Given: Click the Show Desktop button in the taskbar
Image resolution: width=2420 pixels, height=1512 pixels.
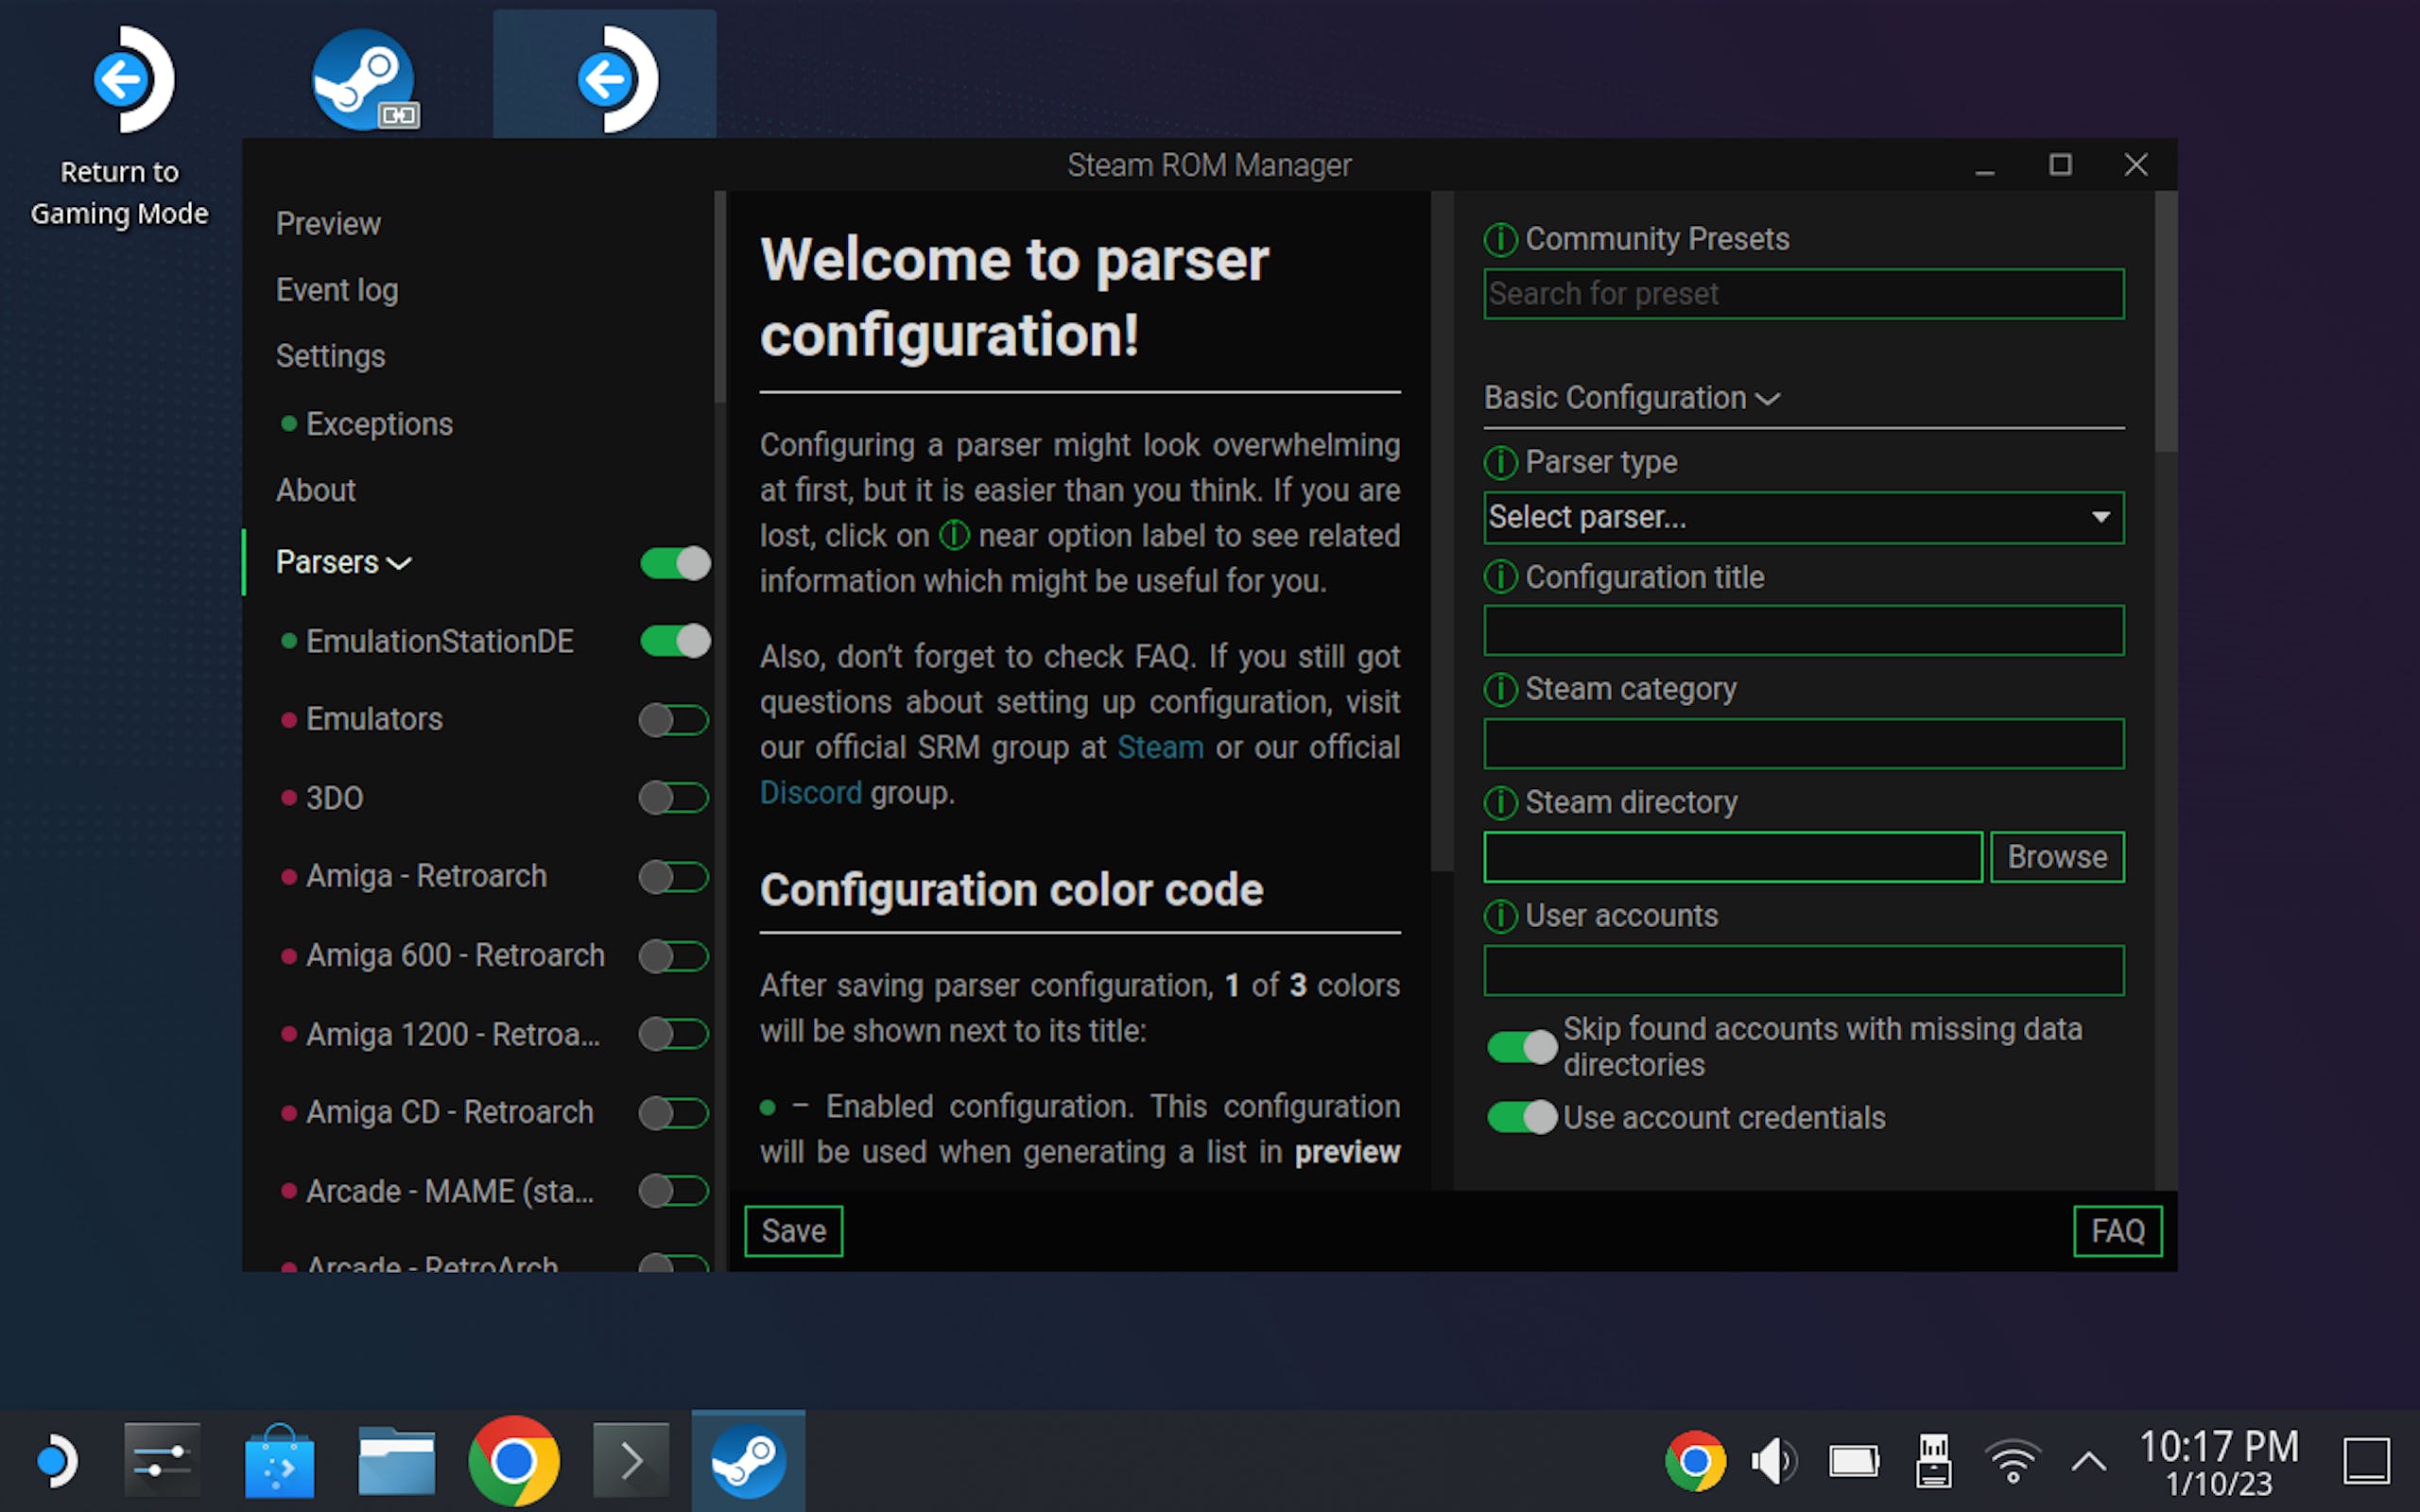Looking at the screenshot, I should [2367, 1462].
